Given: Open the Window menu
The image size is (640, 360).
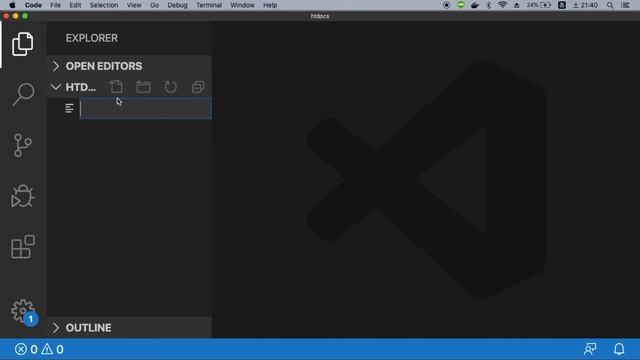Looking at the screenshot, I should [242, 5].
